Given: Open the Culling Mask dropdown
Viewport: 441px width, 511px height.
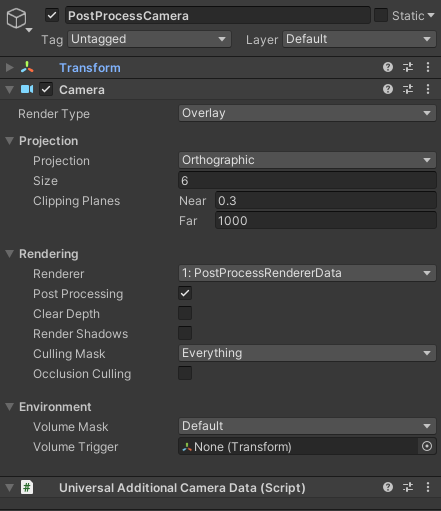Looking at the screenshot, I should 307,353.
